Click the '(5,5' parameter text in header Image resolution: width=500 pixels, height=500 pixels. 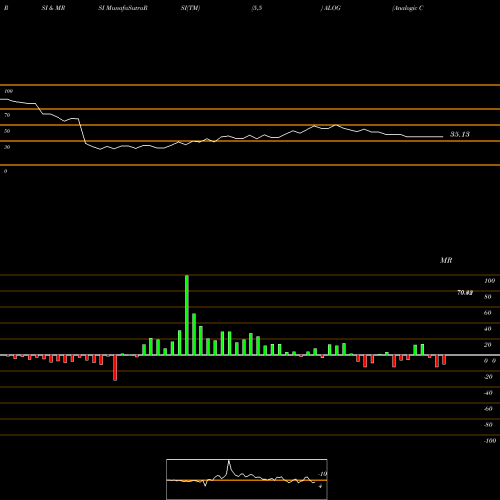coord(257,8)
